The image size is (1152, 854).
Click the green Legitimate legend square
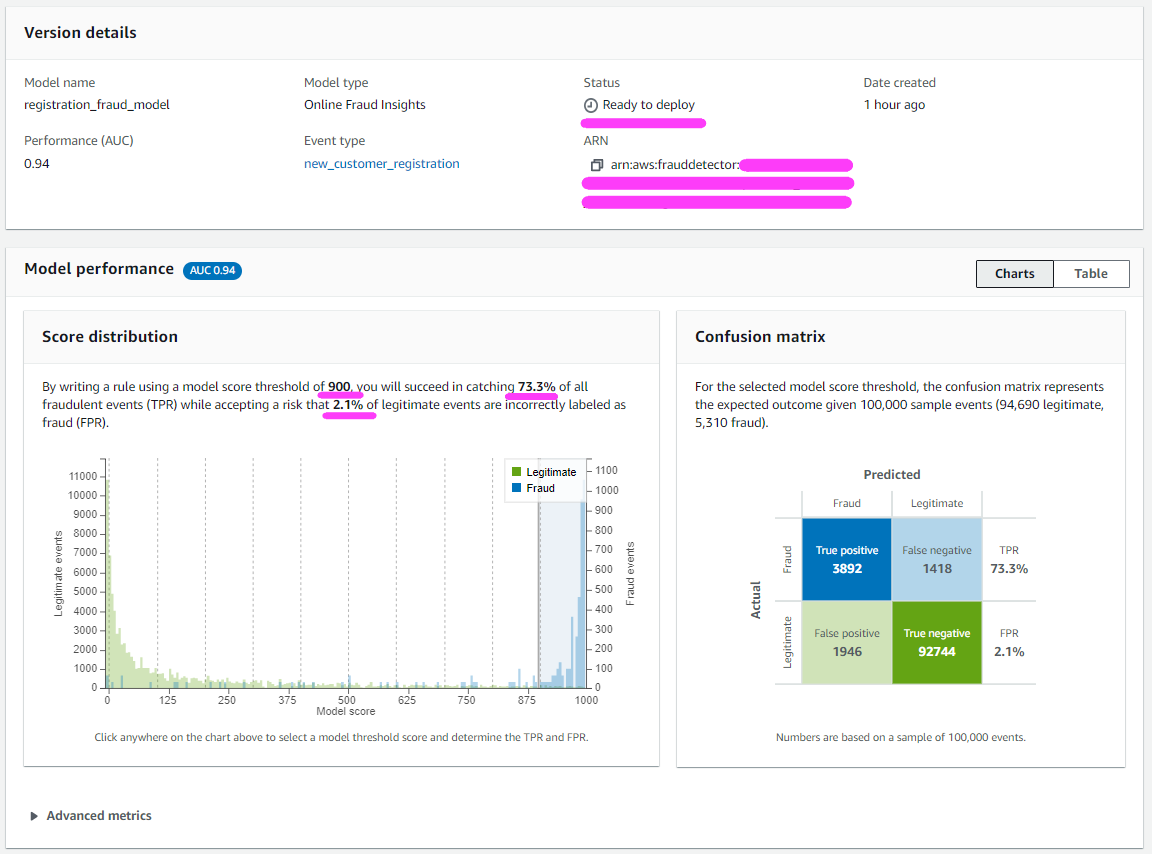click(x=516, y=472)
